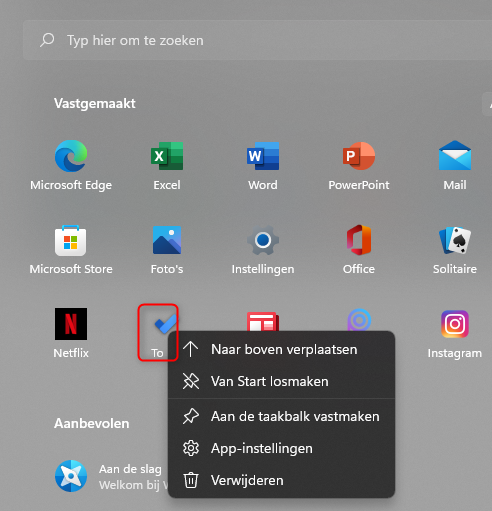Click the search magnifier icon
Screen dimensions: 492x511
(47, 40)
